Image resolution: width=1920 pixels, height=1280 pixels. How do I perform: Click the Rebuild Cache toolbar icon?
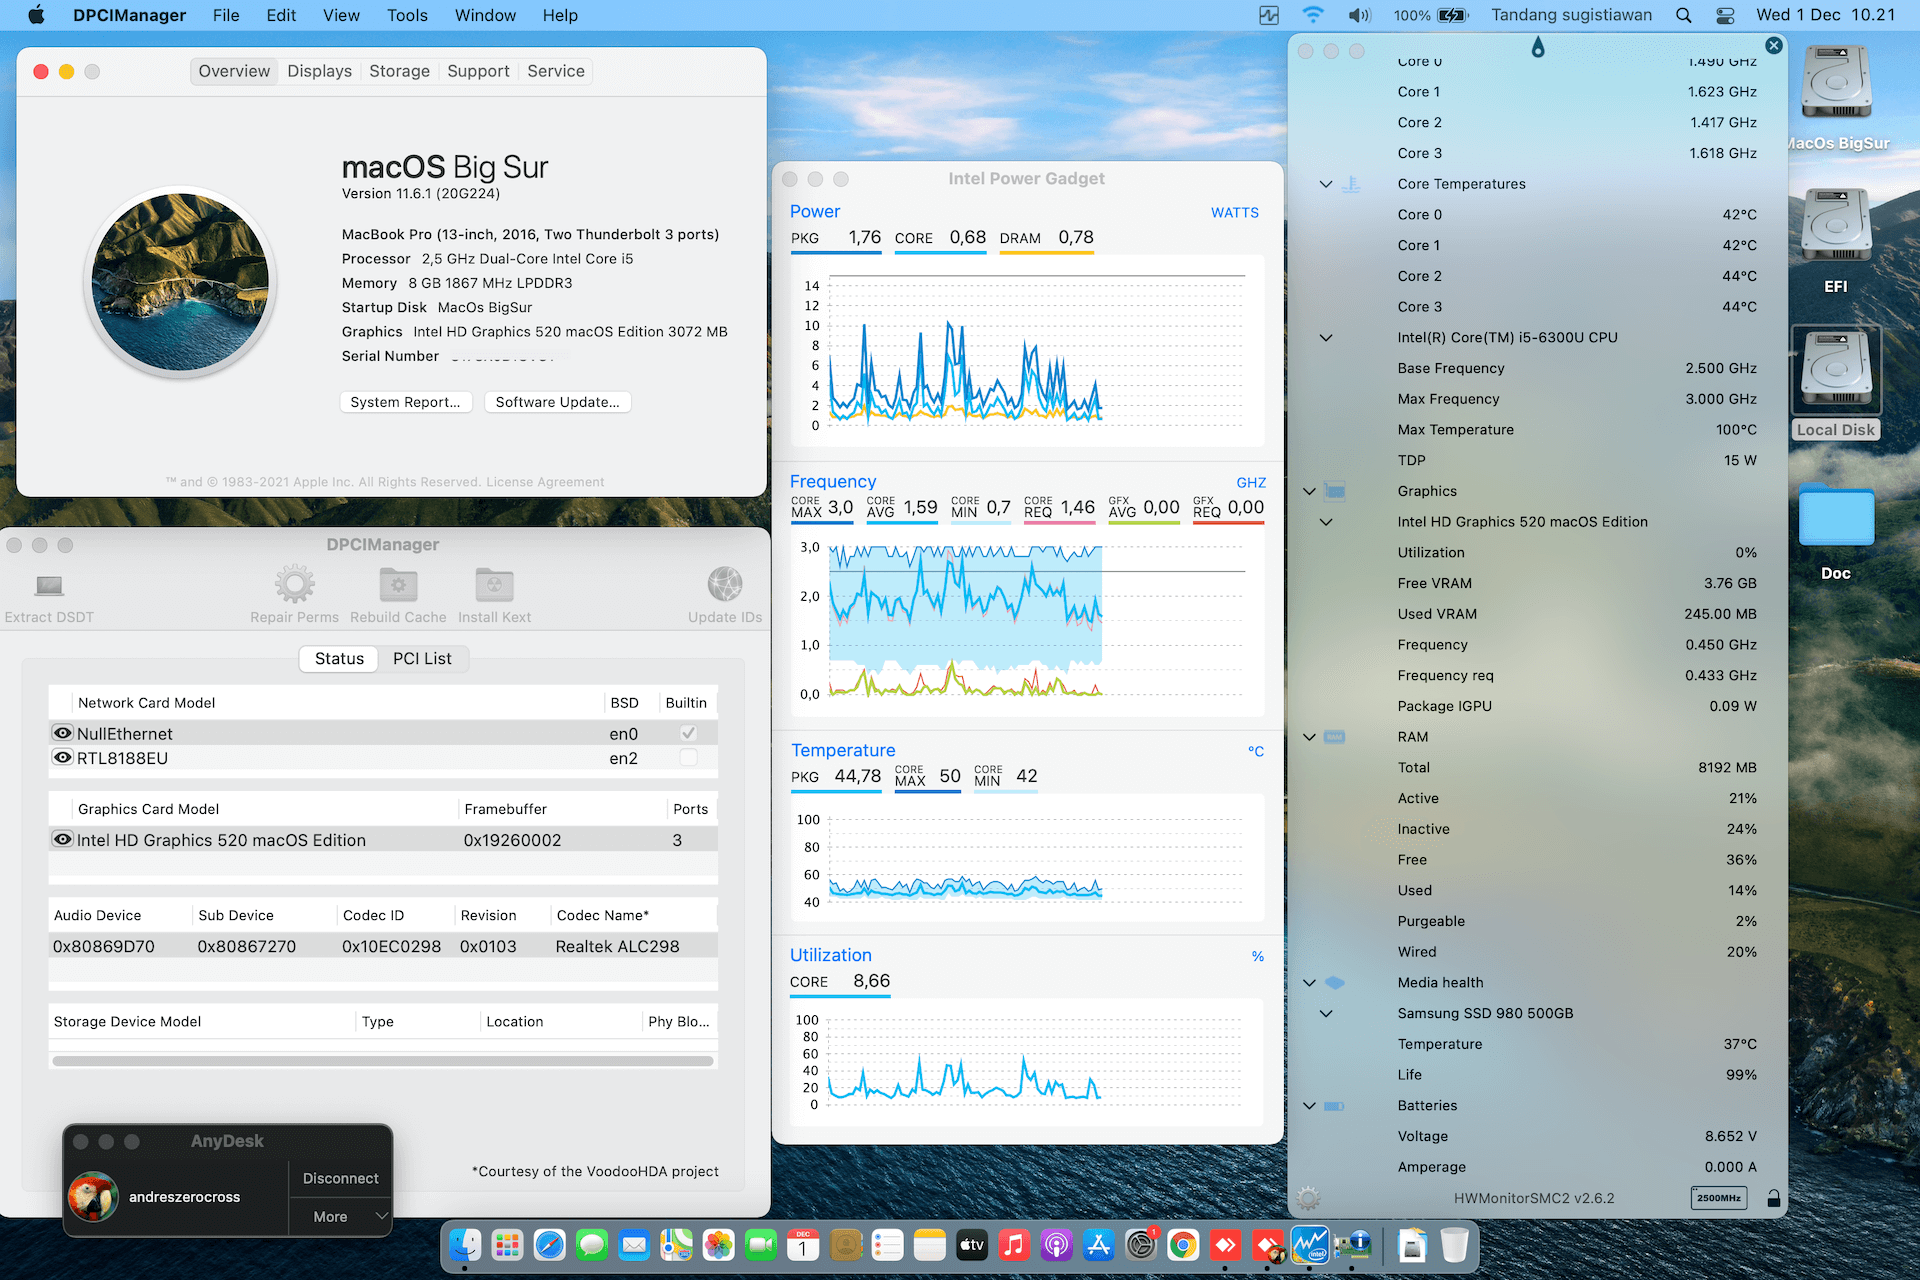click(398, 584)
